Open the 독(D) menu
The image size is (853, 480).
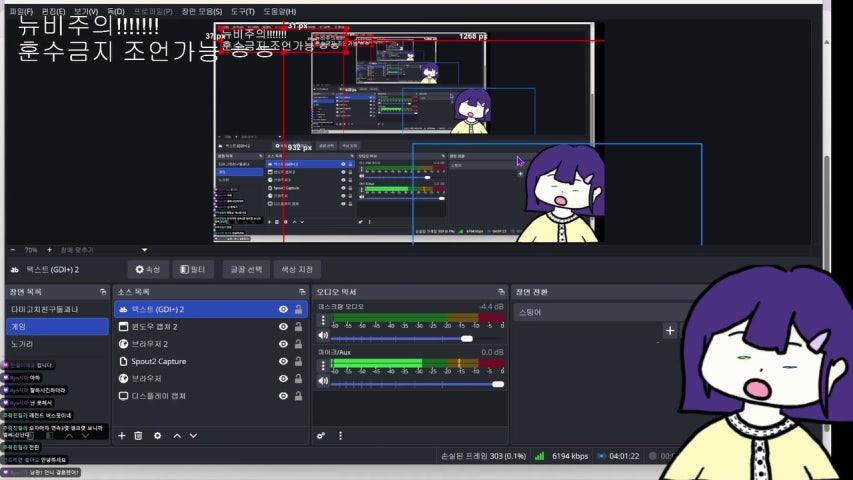pyautogui.click(x=115, y=11)
